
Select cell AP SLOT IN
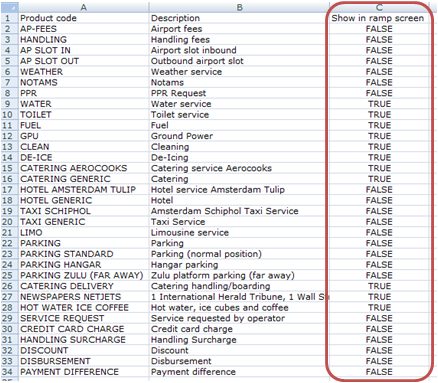point(84,50)
